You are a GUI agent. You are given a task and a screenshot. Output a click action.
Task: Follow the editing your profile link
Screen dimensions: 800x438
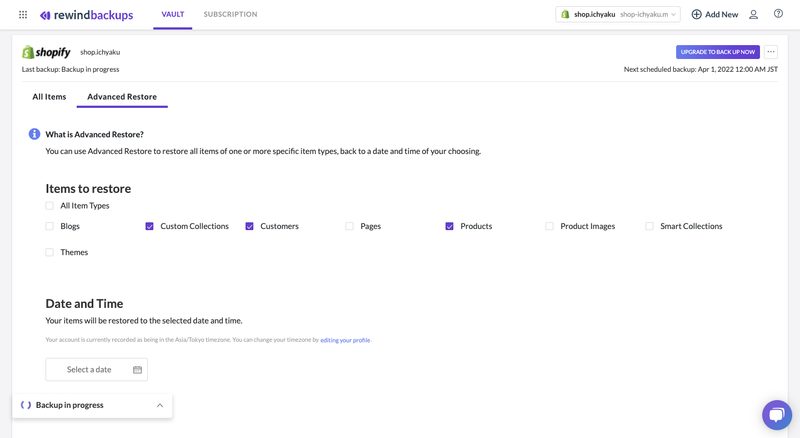[345, 340]
